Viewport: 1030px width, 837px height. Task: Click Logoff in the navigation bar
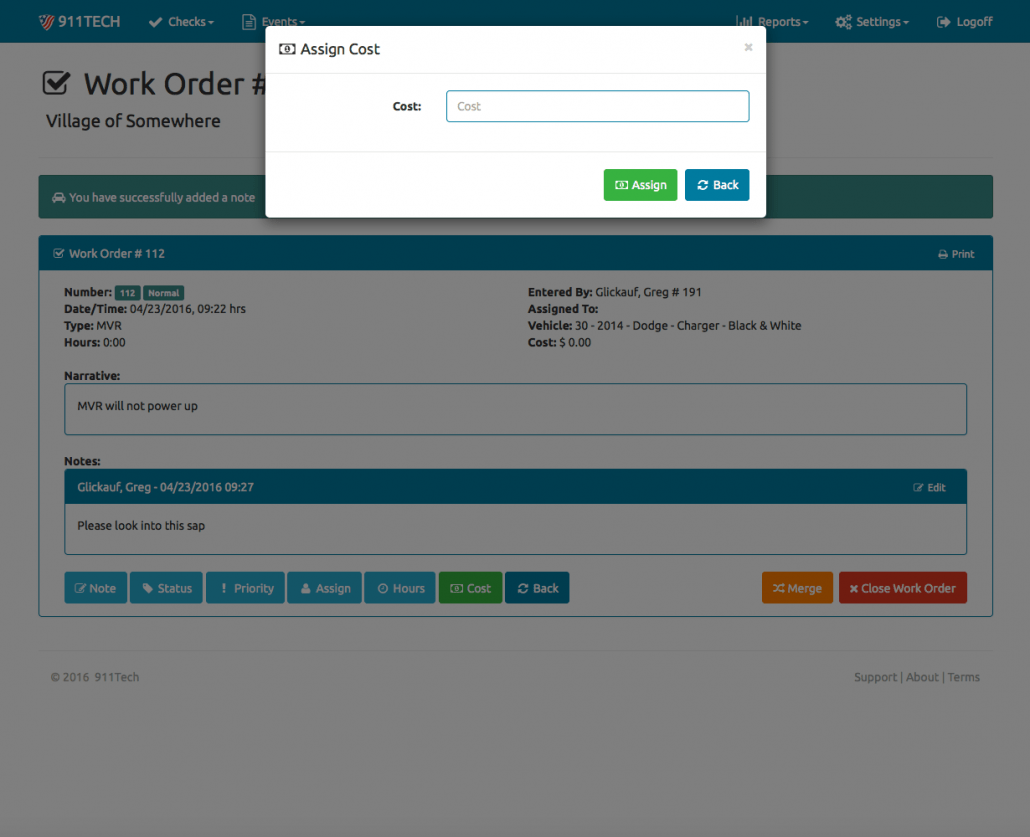point(964,21)
